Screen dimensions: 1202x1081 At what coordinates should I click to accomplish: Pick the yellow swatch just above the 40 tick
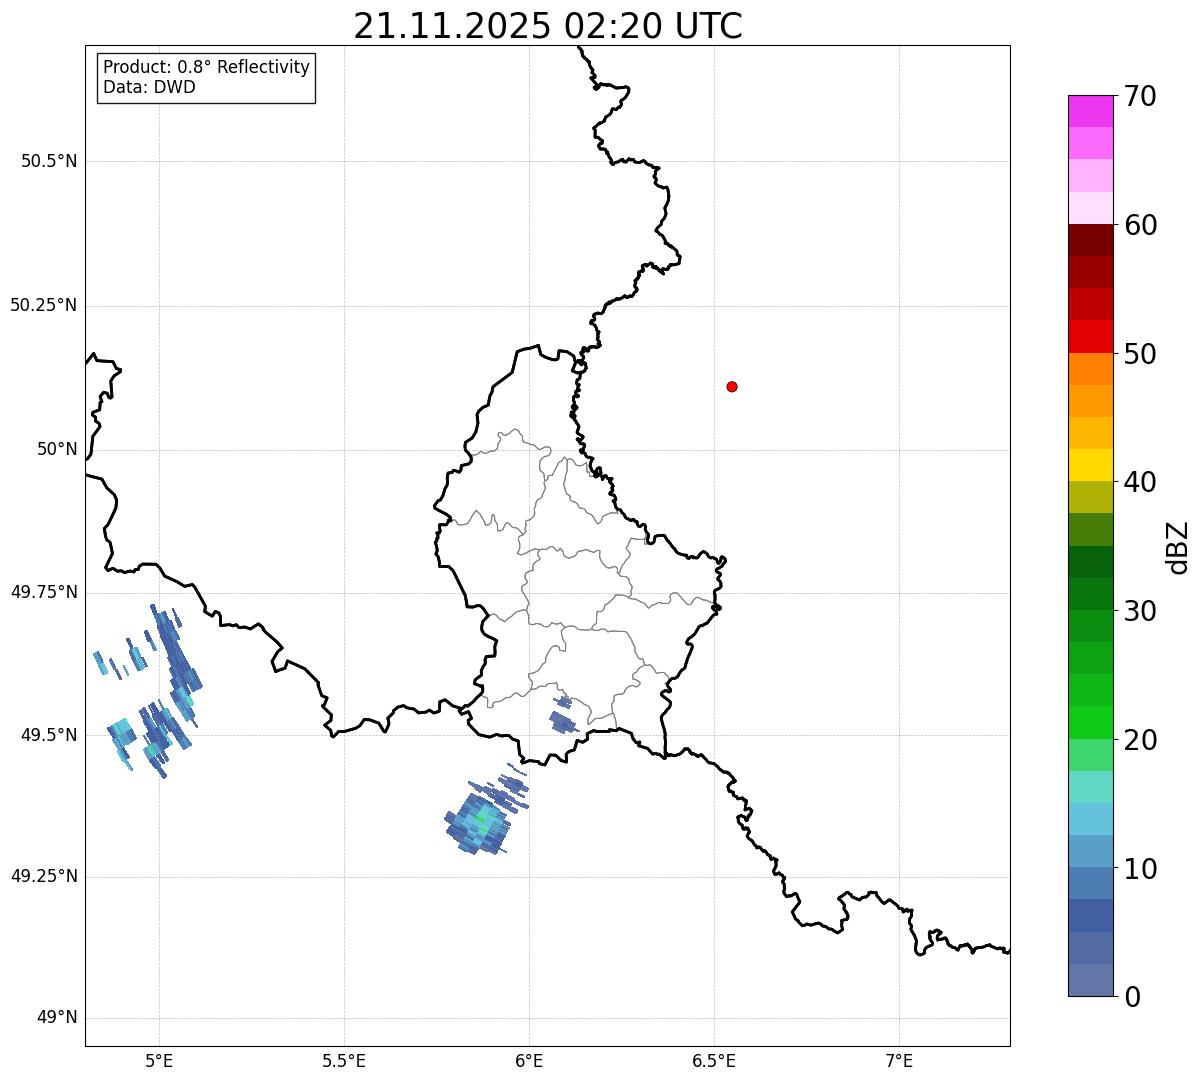tap(1090, 465)
